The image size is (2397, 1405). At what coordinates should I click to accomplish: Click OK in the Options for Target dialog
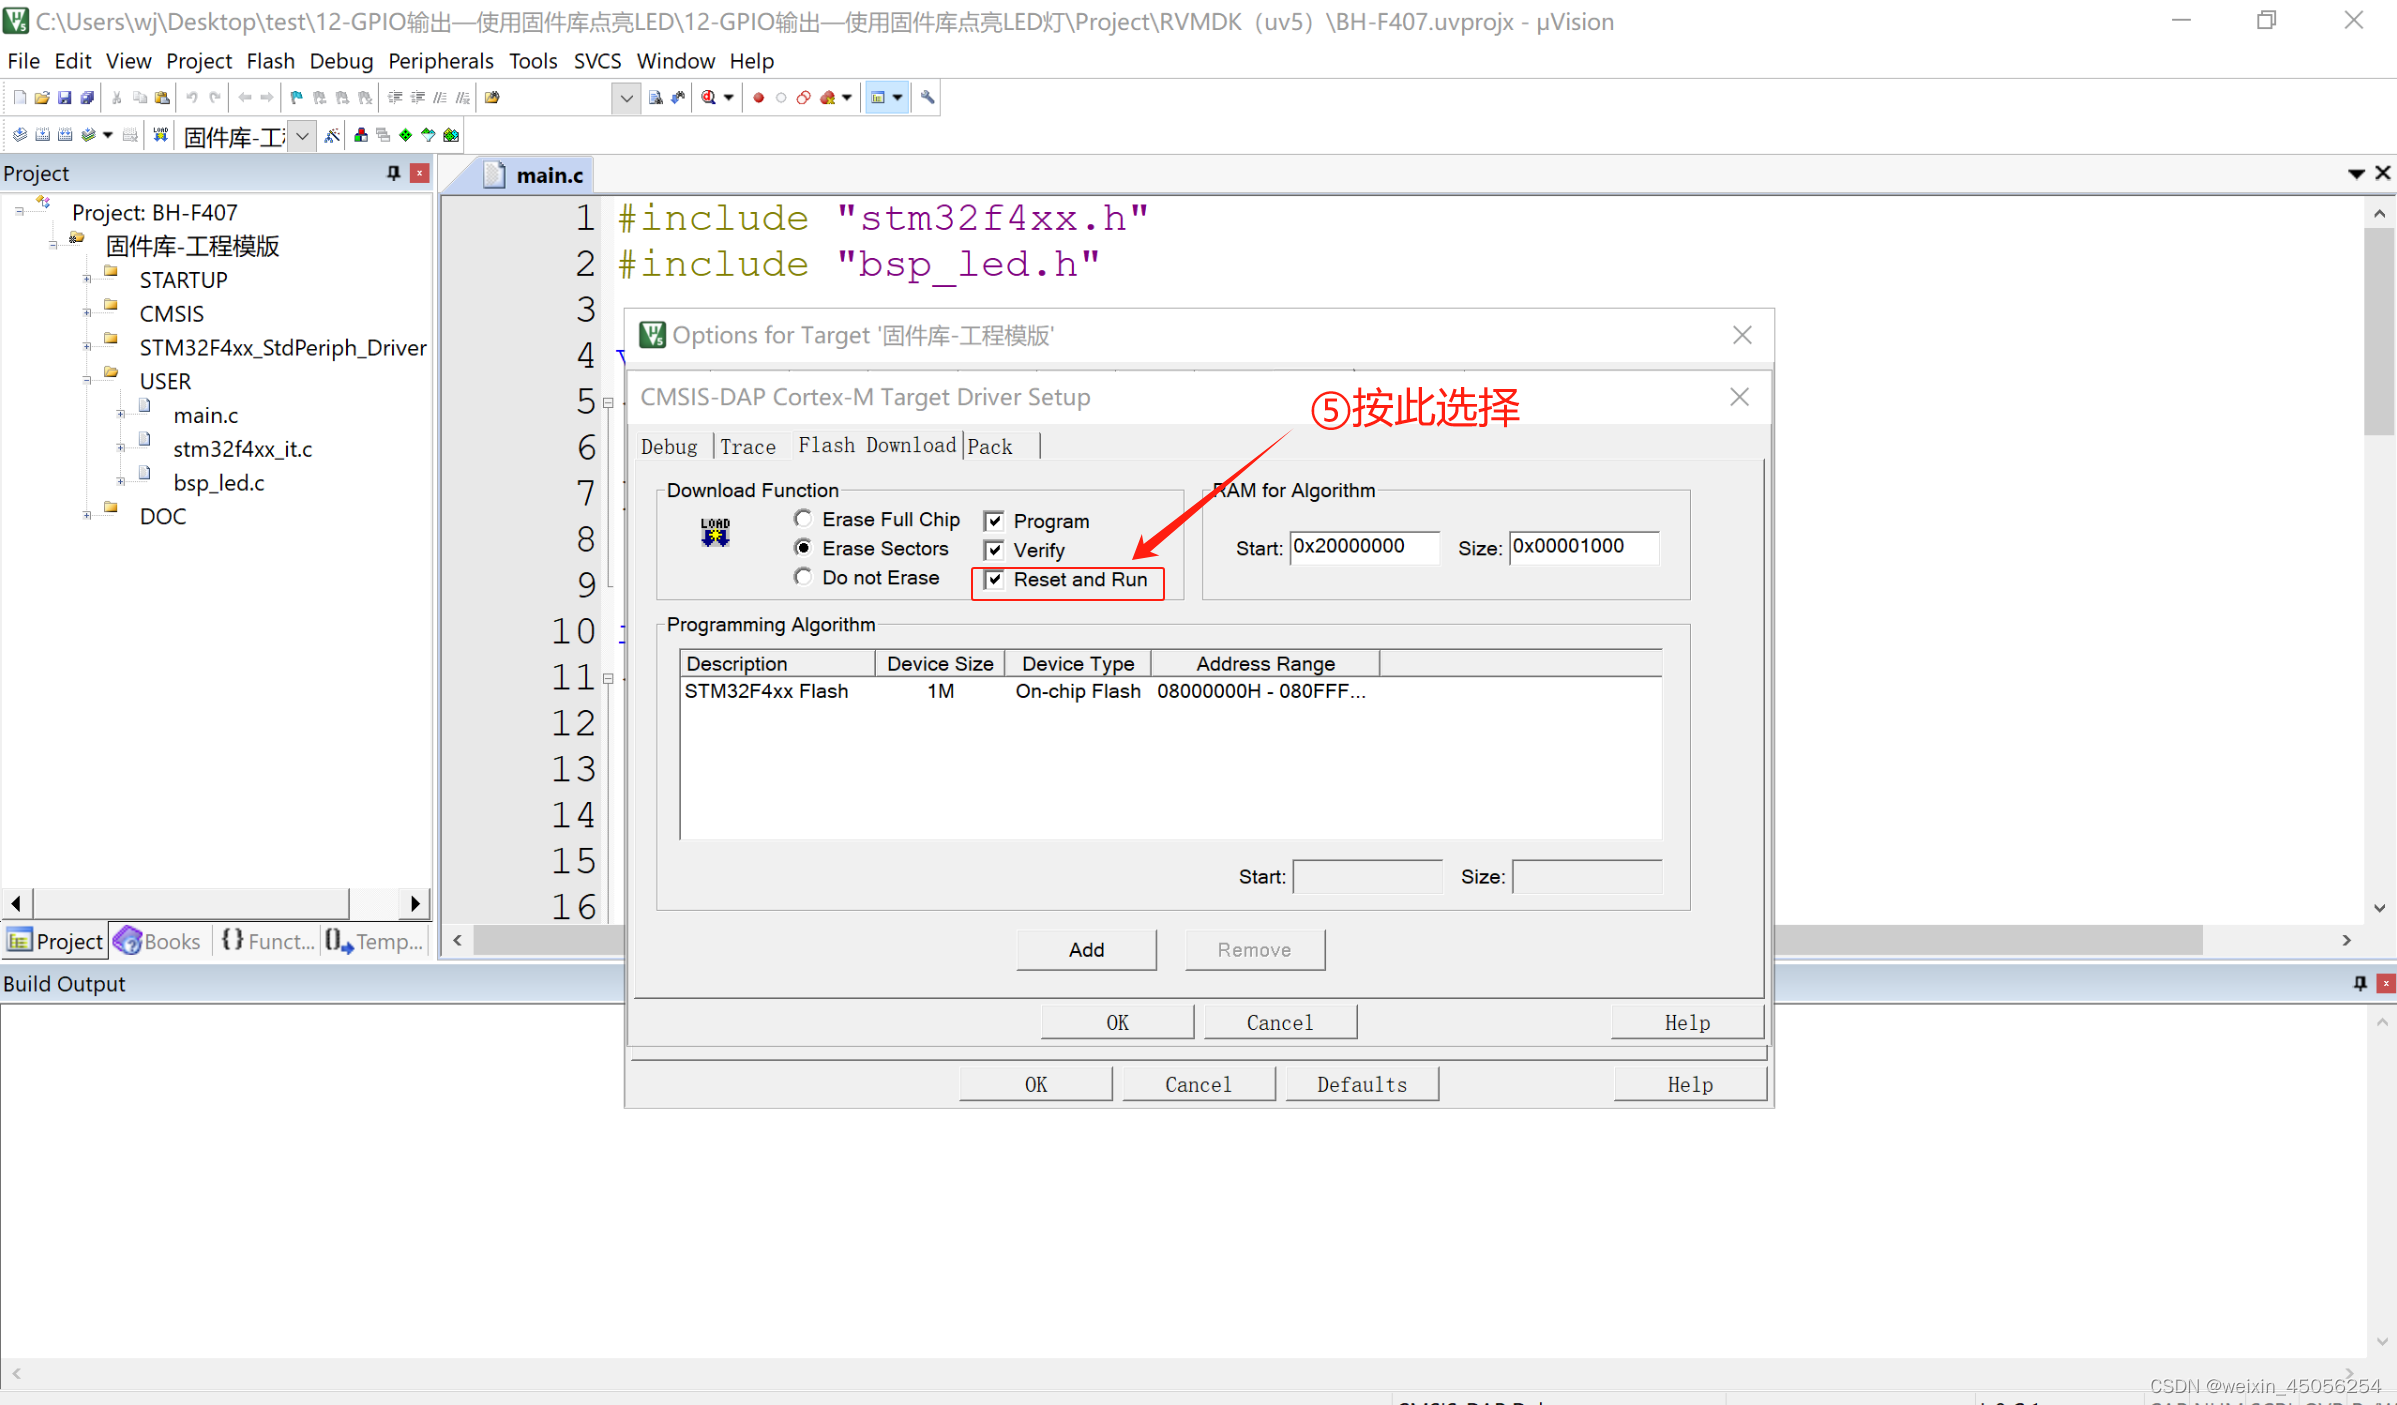tap(1036, 1084)
